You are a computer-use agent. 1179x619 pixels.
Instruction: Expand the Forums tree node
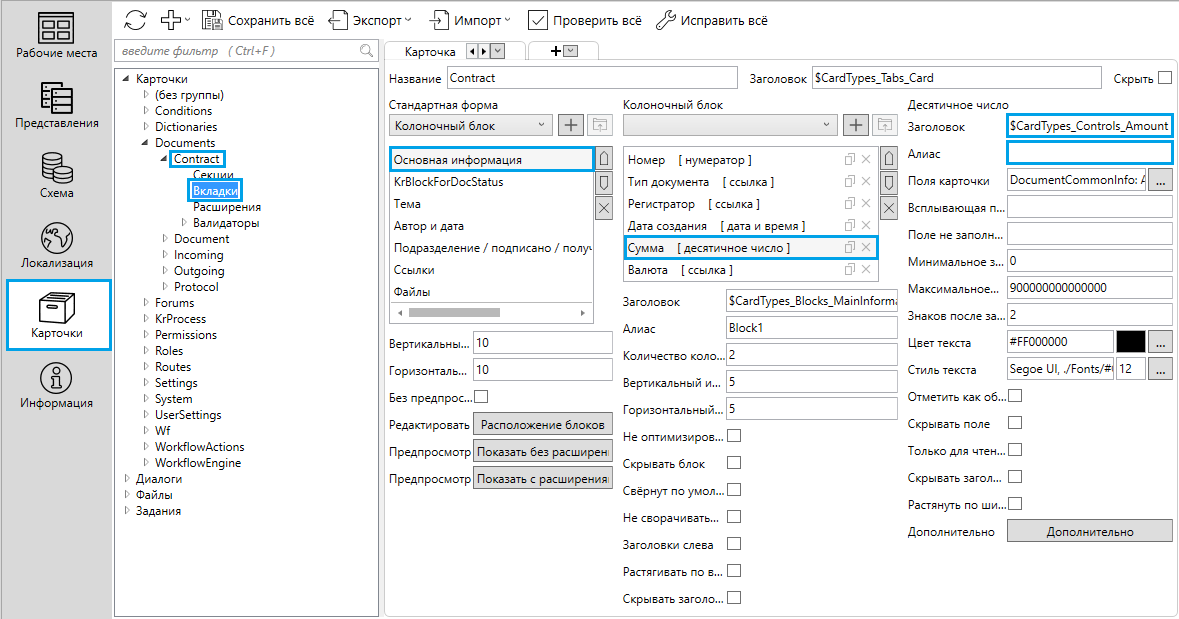pyautogui.click(x=146, y=303)
